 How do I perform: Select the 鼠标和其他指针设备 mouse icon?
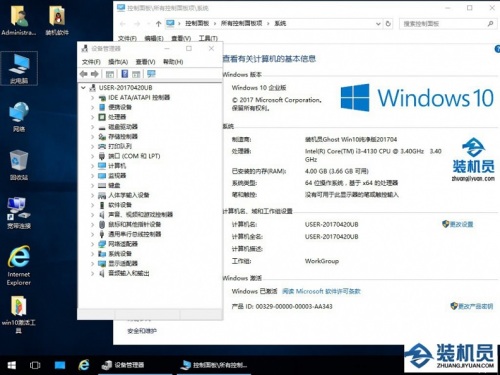point(102,224)
